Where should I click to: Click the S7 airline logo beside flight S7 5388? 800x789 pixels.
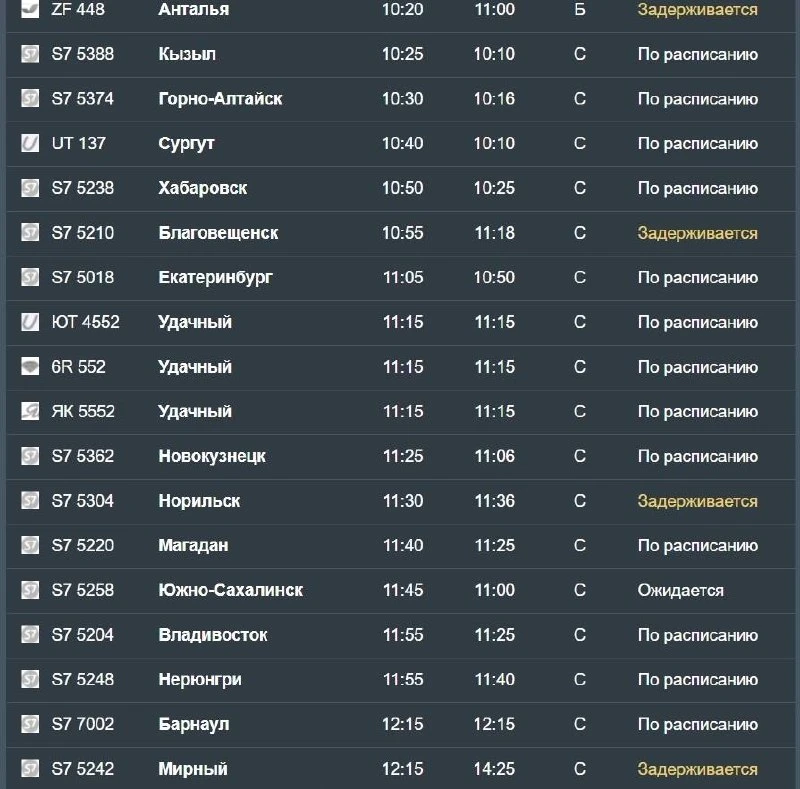pos(30,54)
